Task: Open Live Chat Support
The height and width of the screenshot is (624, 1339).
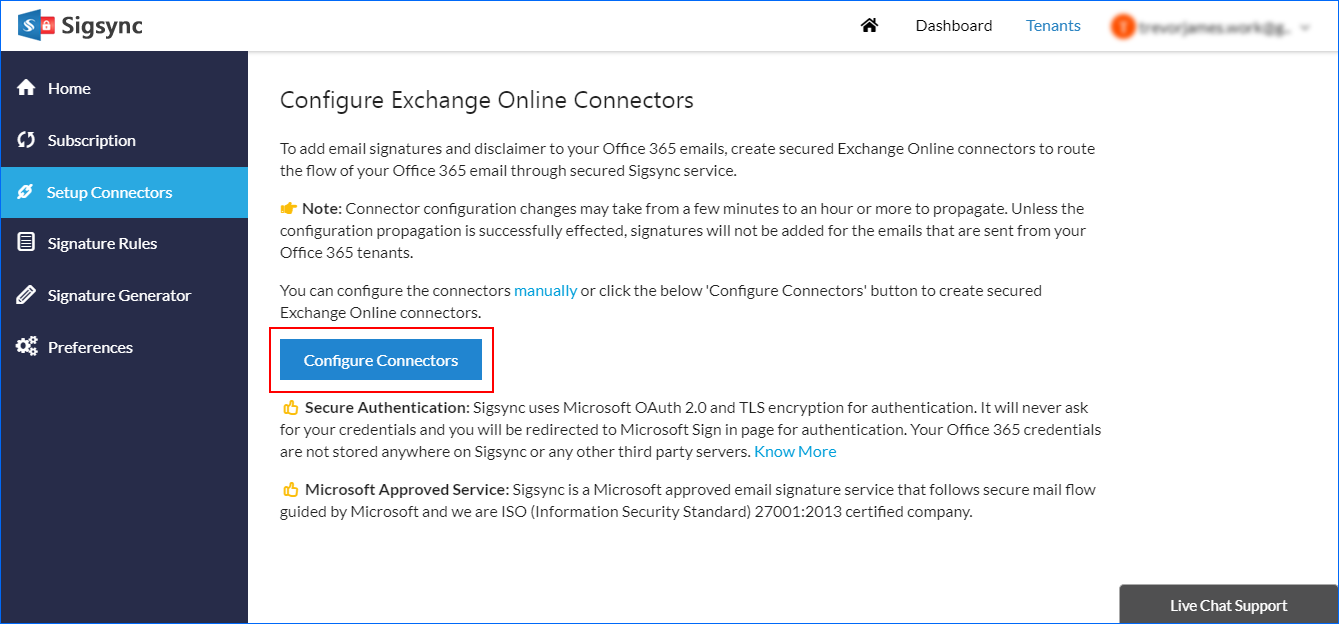Action: click(1227, 605)
